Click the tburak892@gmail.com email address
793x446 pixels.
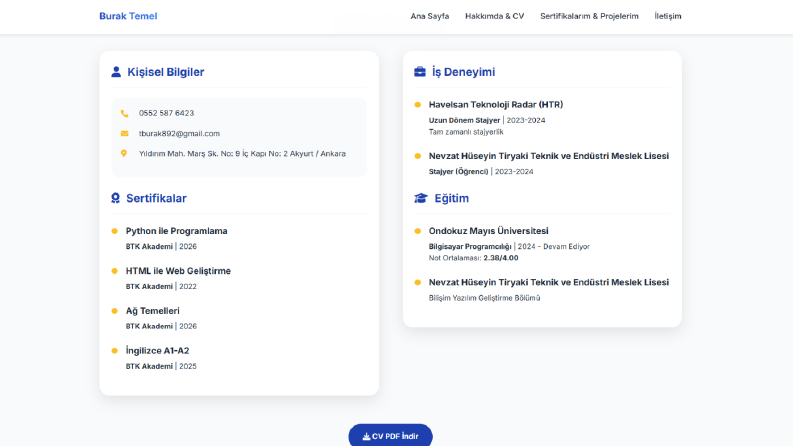(x=179, y=133)
